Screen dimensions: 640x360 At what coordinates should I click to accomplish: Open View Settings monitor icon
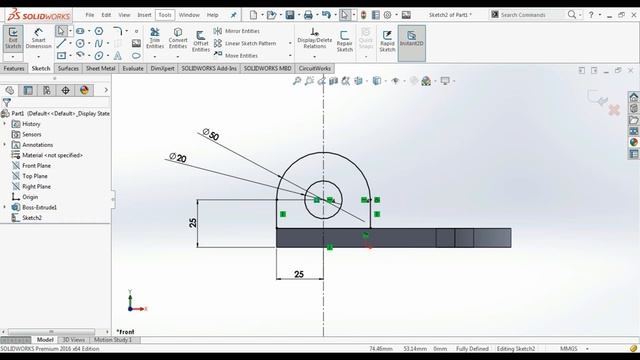point(445,81)
